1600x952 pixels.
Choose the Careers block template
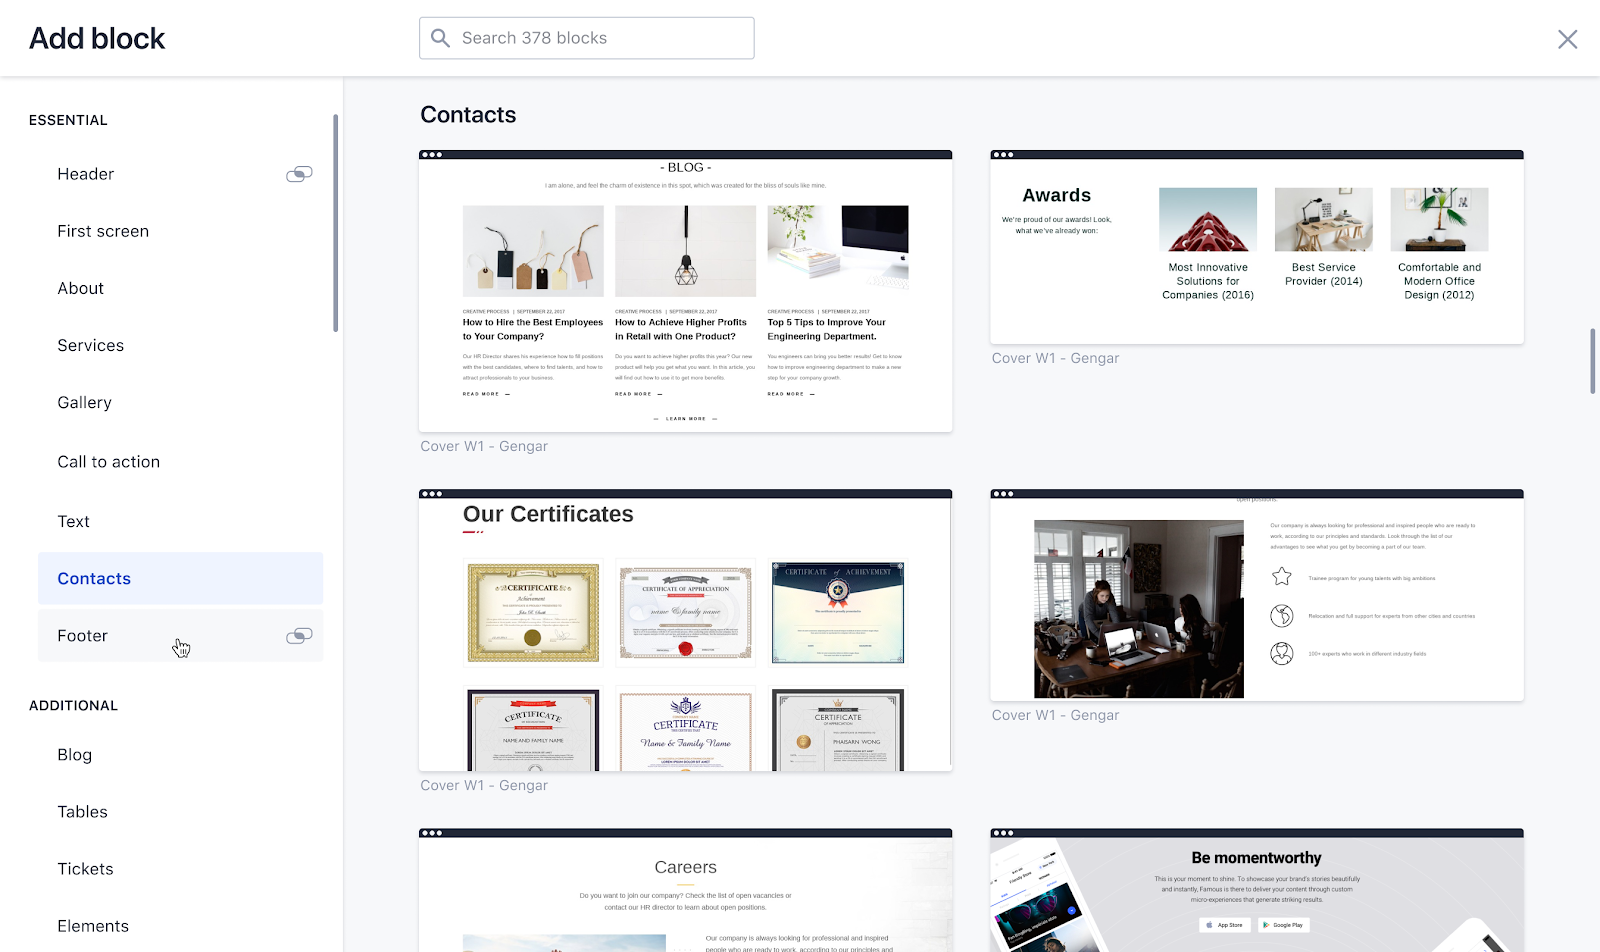[685, 890]
